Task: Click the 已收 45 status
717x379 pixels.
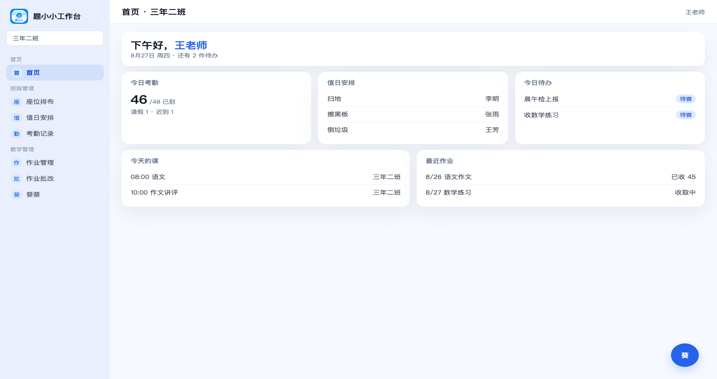Action: click(683, 177)
